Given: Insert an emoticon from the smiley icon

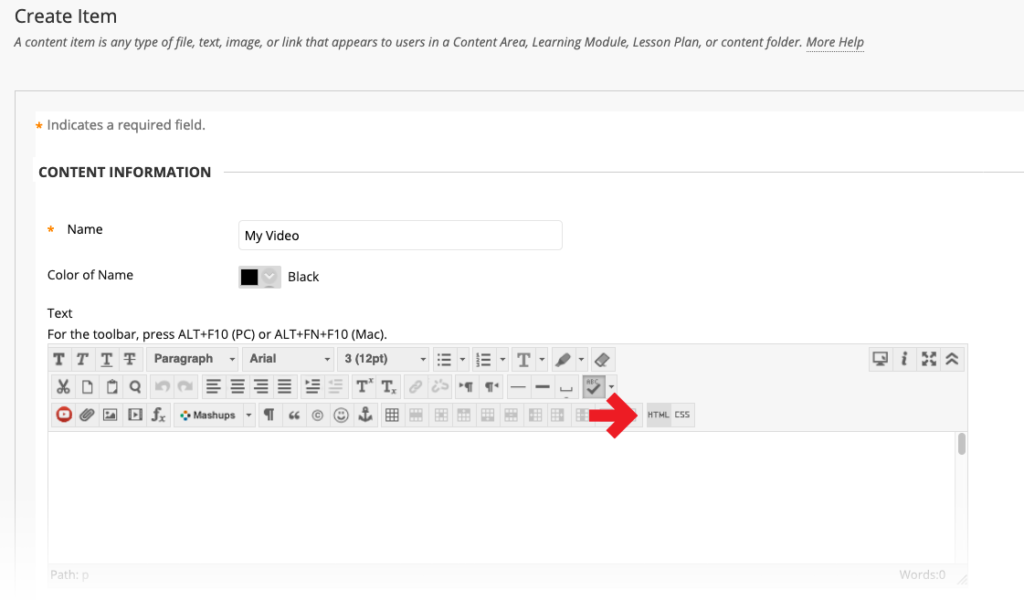Looking at the screenshot, I should click(x=341, y=415).
